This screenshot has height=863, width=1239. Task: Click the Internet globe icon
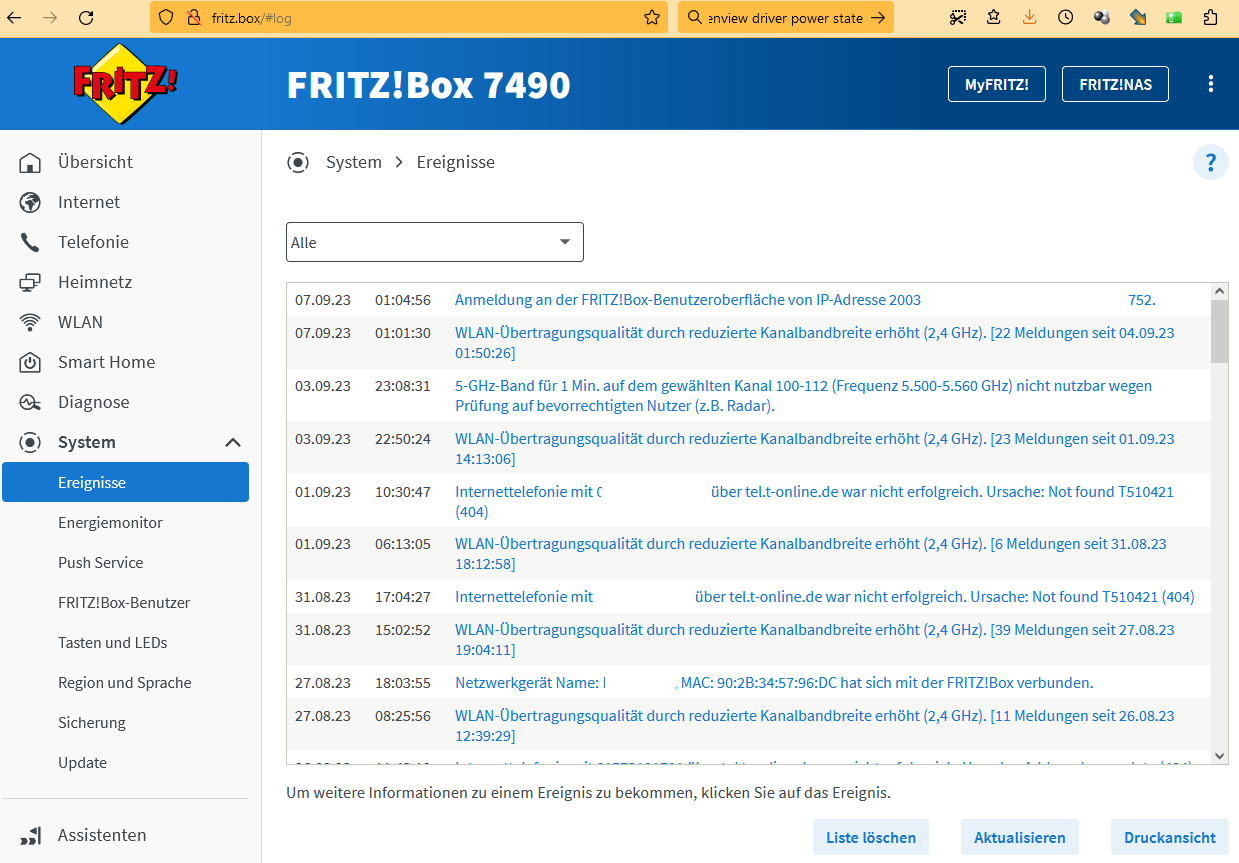31,202
